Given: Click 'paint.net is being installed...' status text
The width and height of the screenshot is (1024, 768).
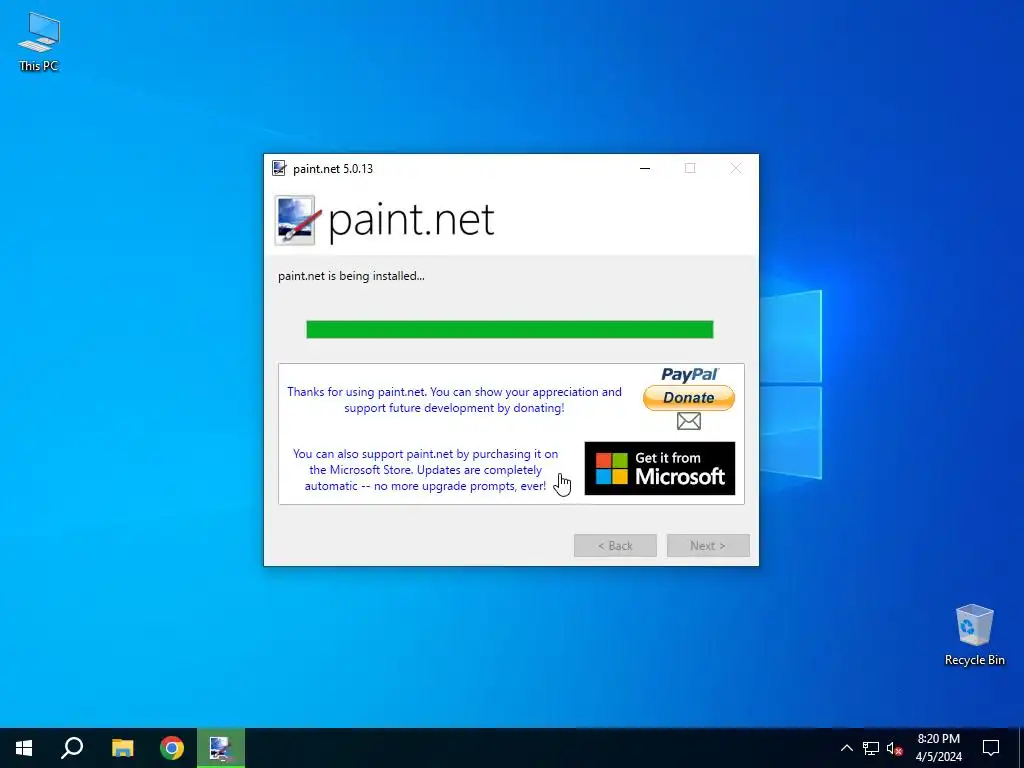Looking at the screenshot, I should point(351,276).
